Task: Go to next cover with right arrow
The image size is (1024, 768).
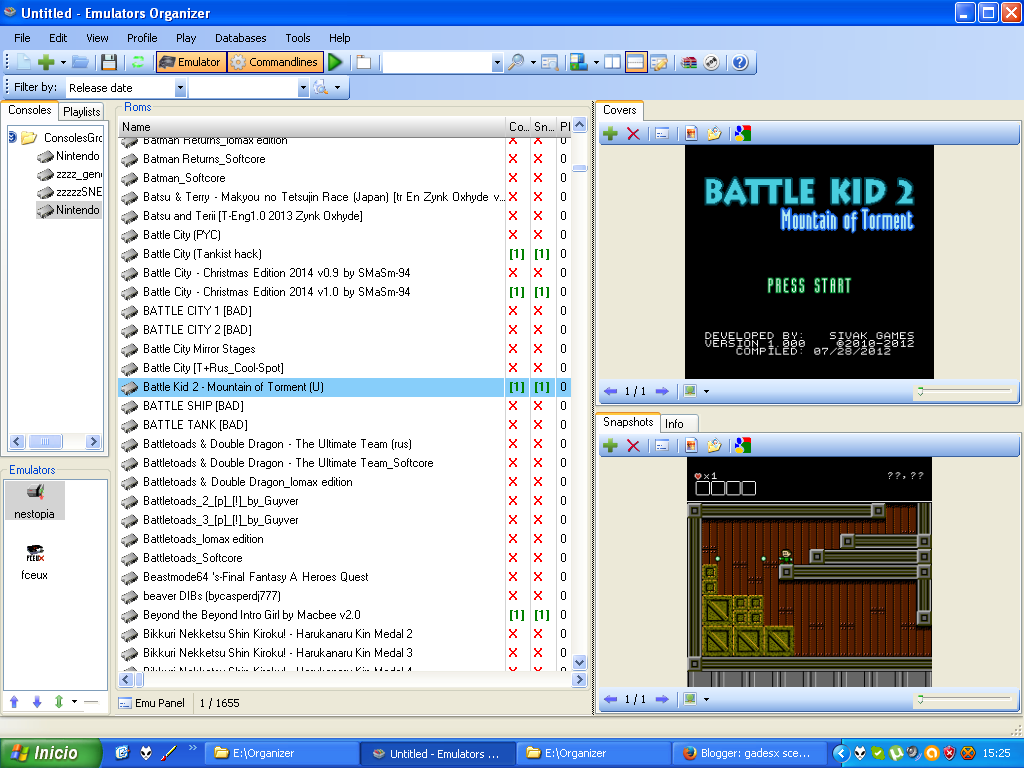Action: [662, 391]
